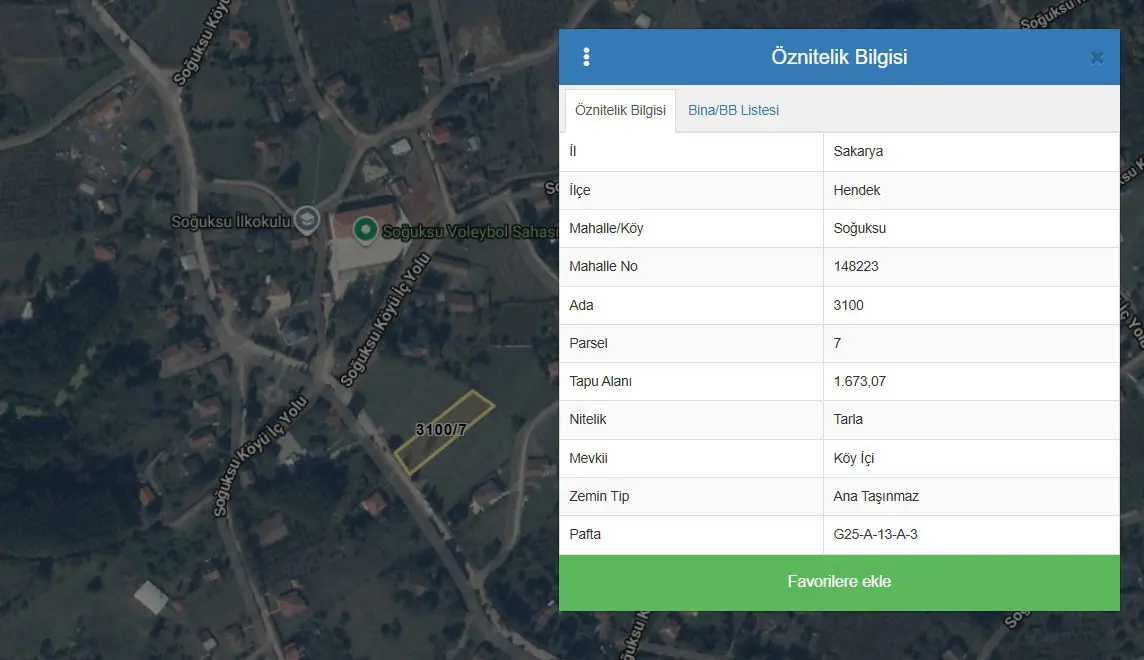Click the Pafta value G25-A-13-A-3

point(876,534)
